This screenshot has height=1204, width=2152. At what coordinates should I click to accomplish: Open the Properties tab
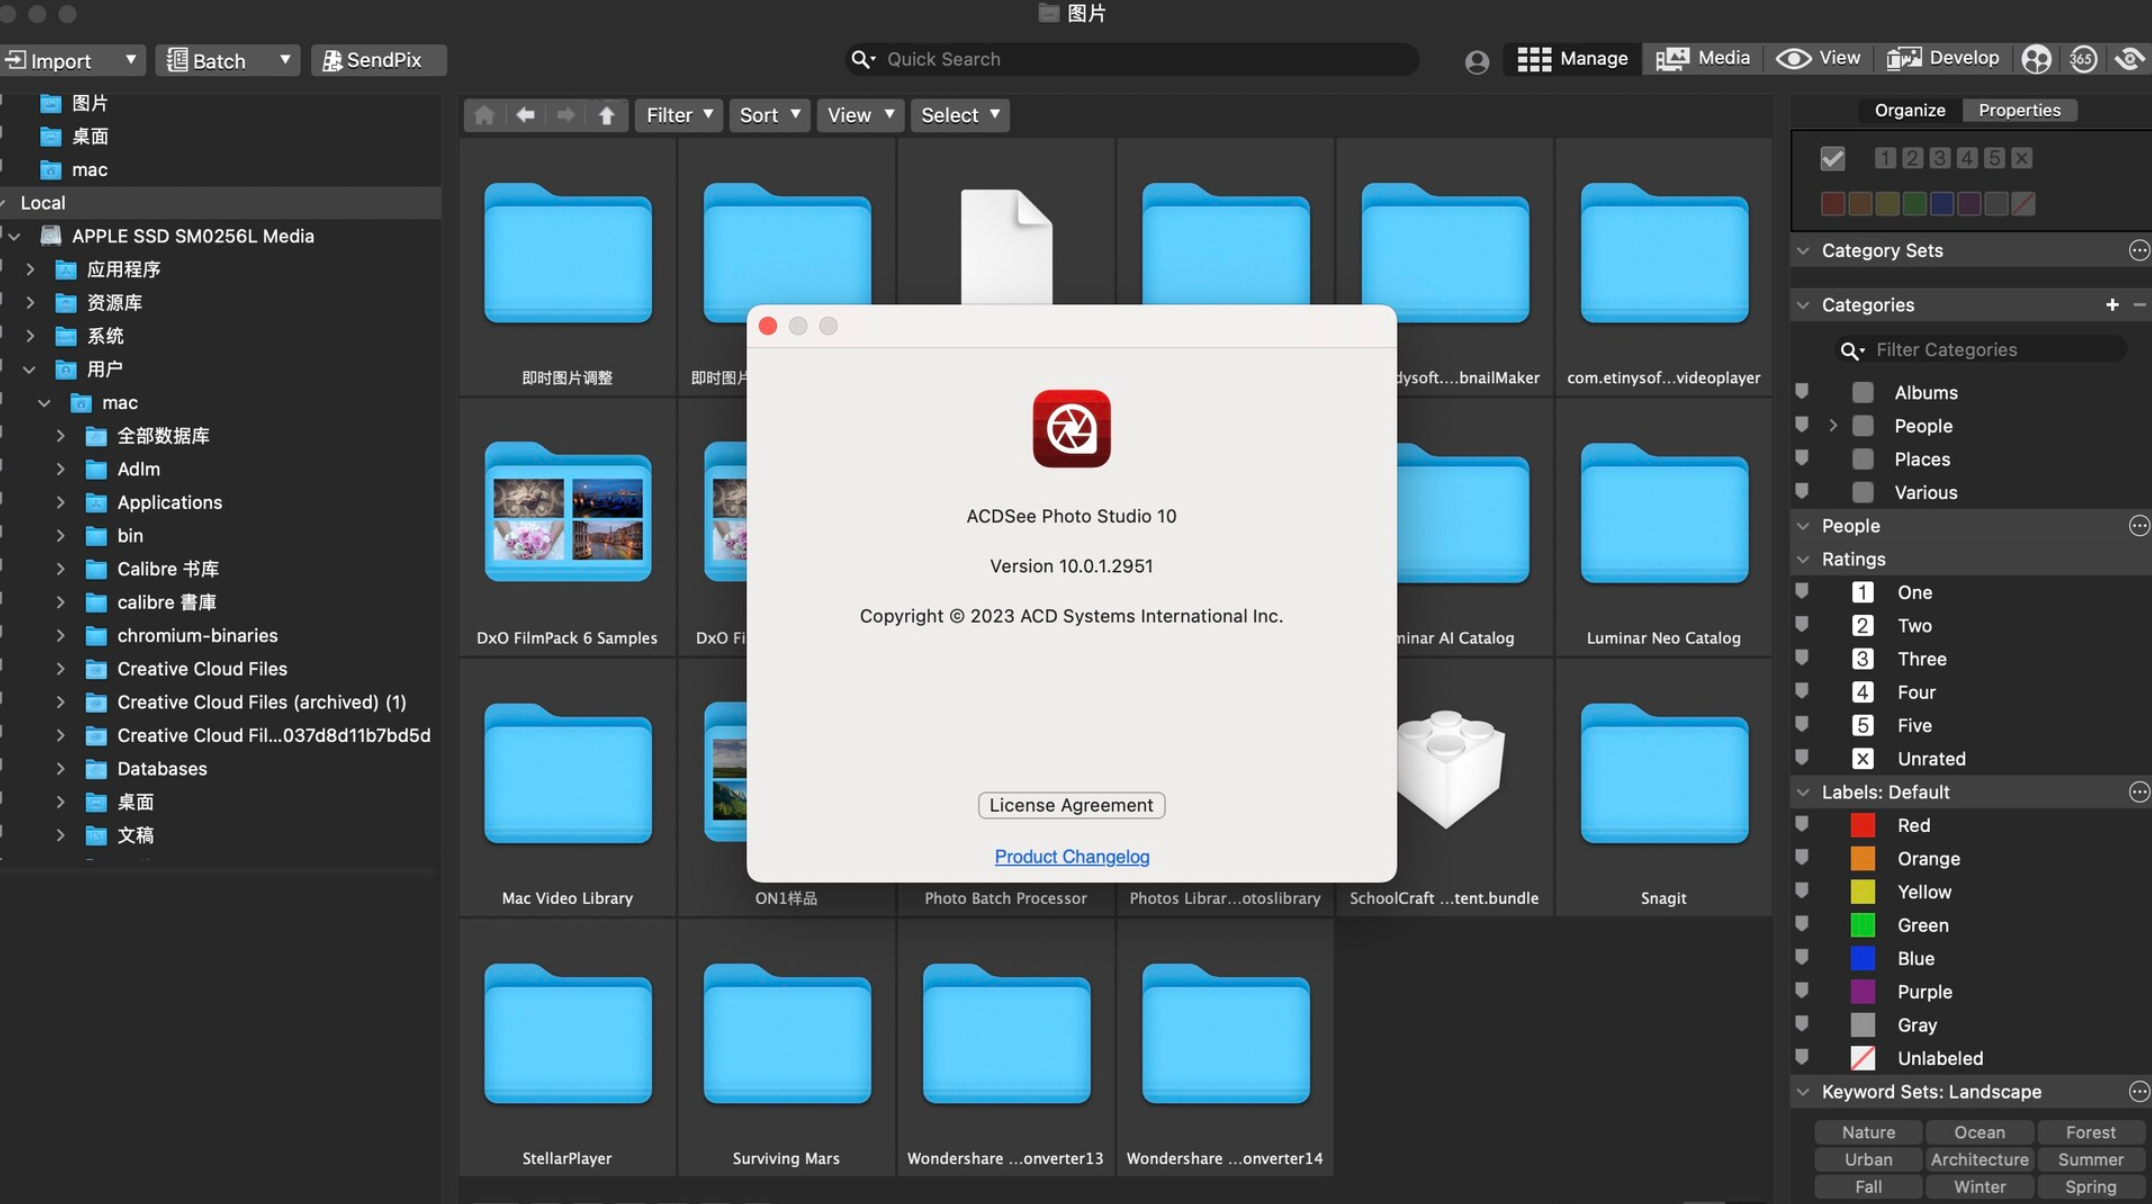pyautogui.click(x=2019, y=110)
